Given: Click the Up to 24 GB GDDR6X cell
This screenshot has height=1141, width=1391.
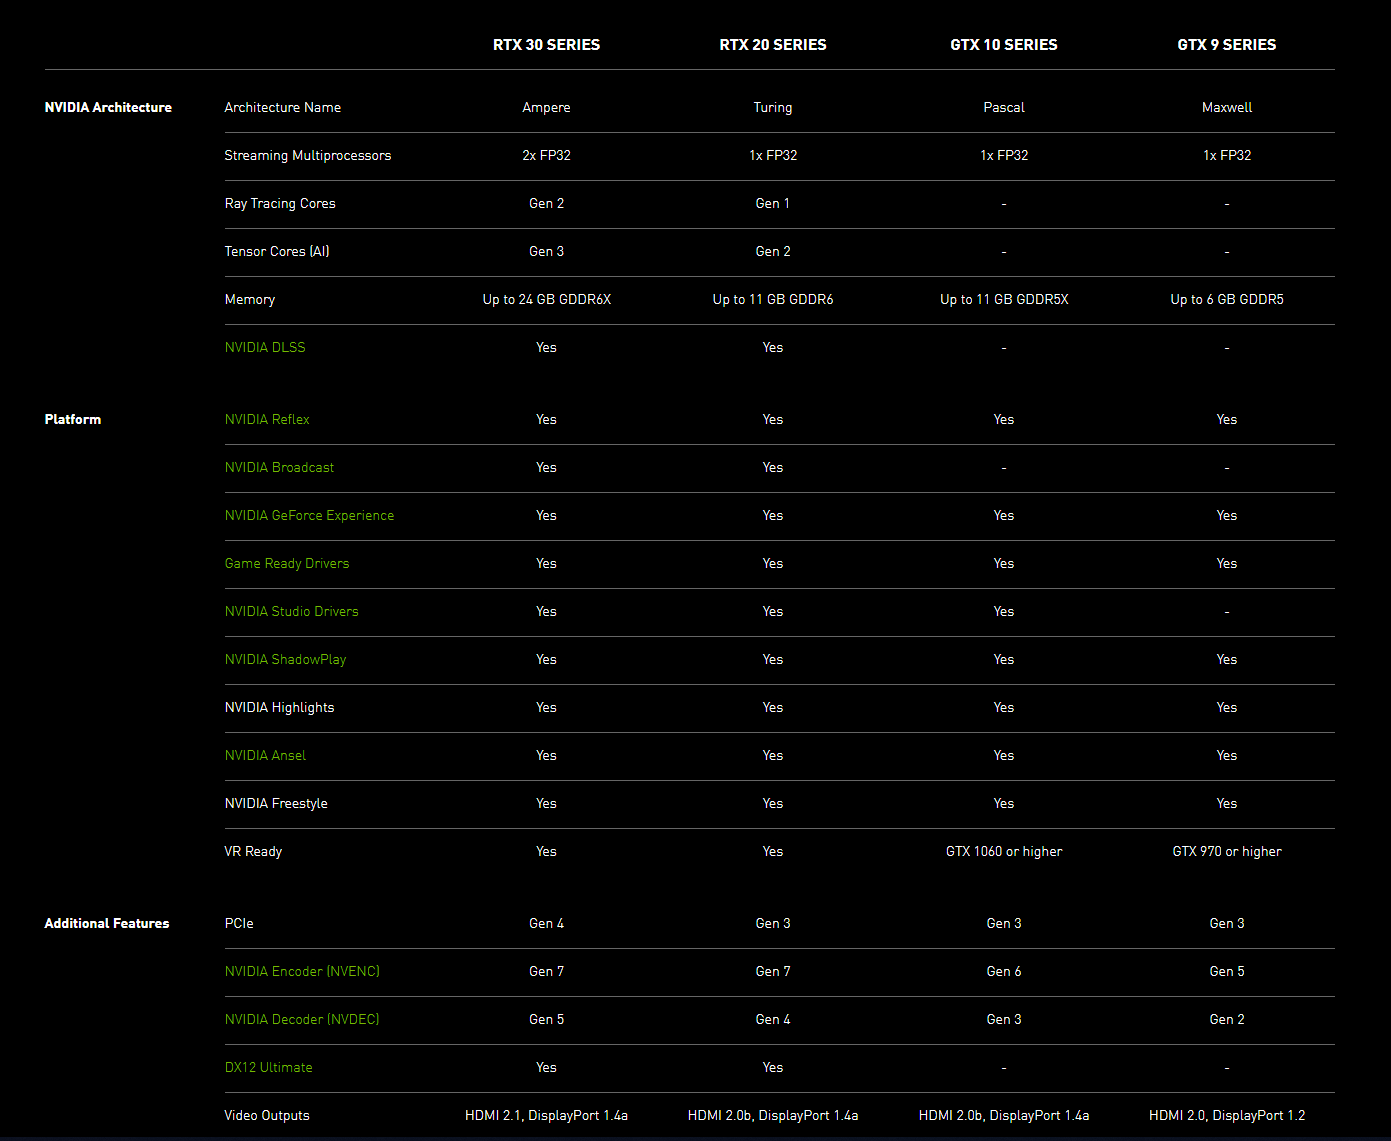Looking at the screenshot, I should (x=546, y=299).
